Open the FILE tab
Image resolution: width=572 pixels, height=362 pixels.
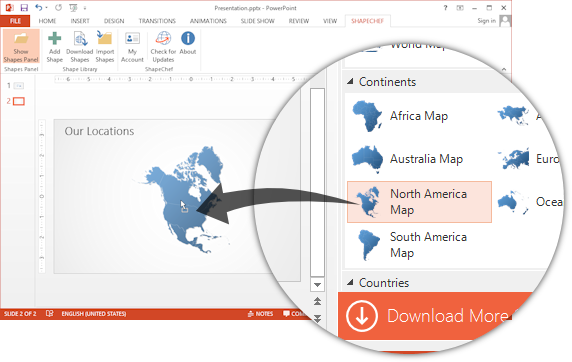15,21
